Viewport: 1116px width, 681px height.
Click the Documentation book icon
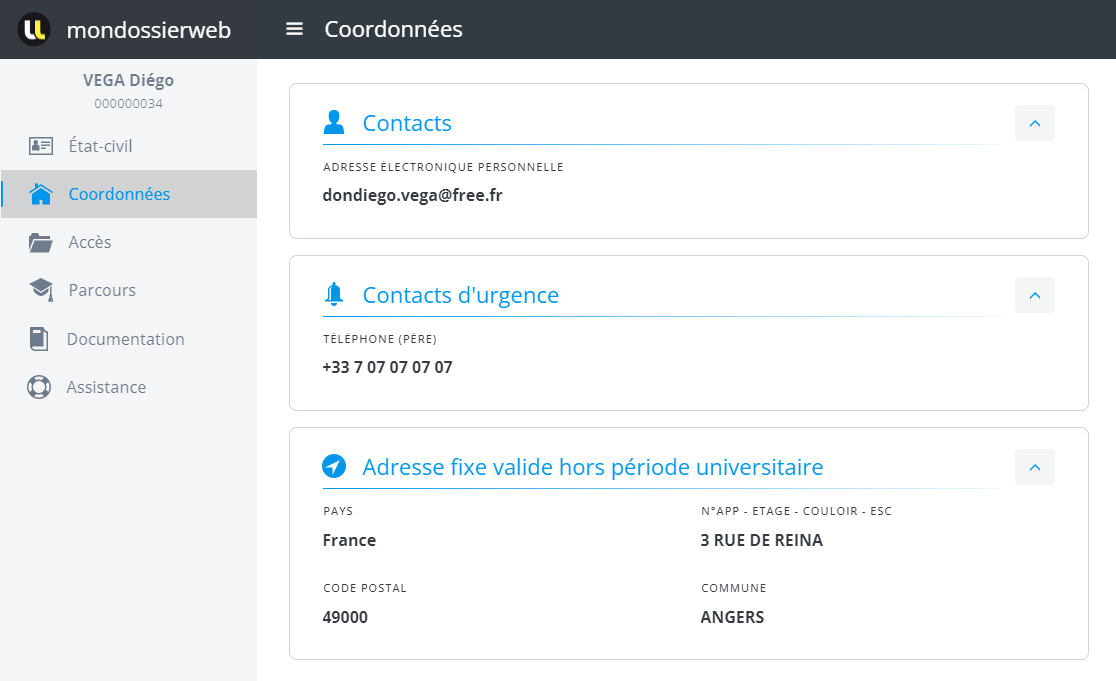39,339
